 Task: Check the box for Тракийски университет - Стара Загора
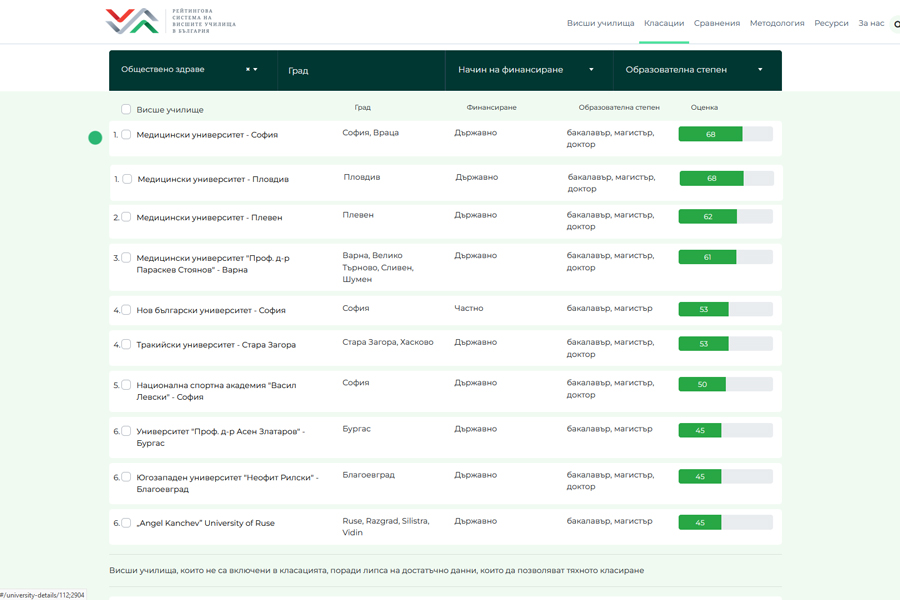tap(126, 344)
